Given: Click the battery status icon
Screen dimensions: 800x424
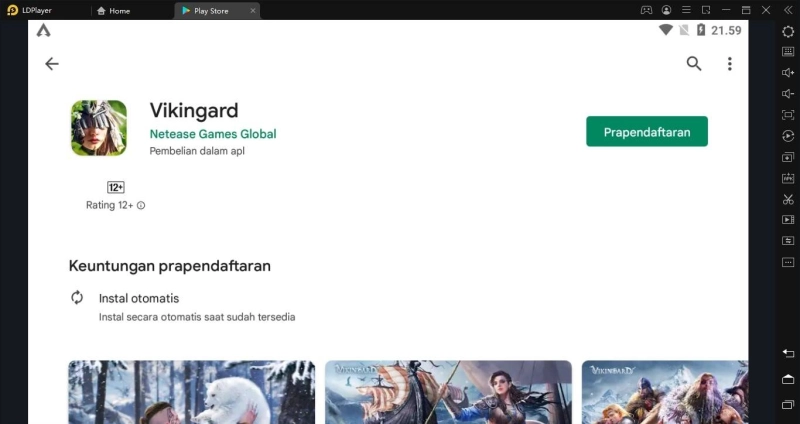Looking at the screenshot, I should (x=701, y=30).
